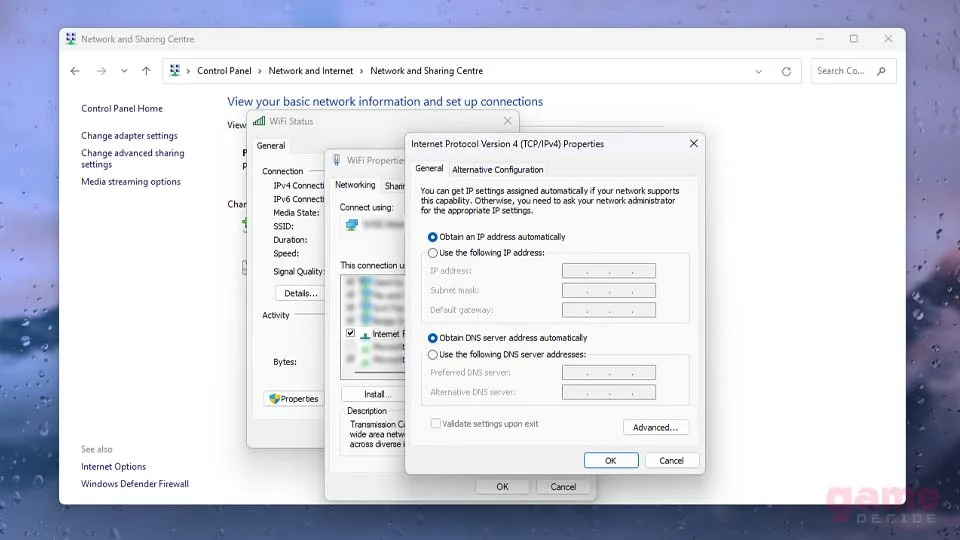Click OK in IPv4 Properties dialog
This screenshot has height=540, width=960.
tap(610, 460)
